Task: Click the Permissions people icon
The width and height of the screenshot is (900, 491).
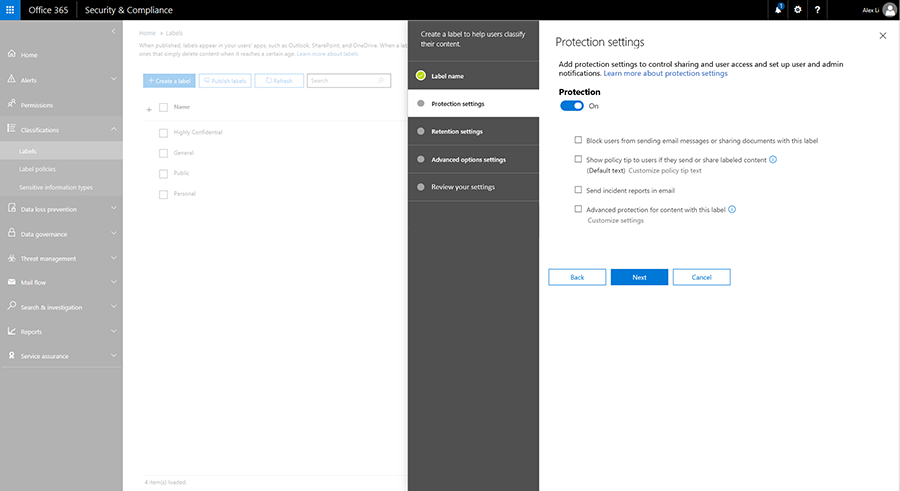Action: click(x=11, y=104)
